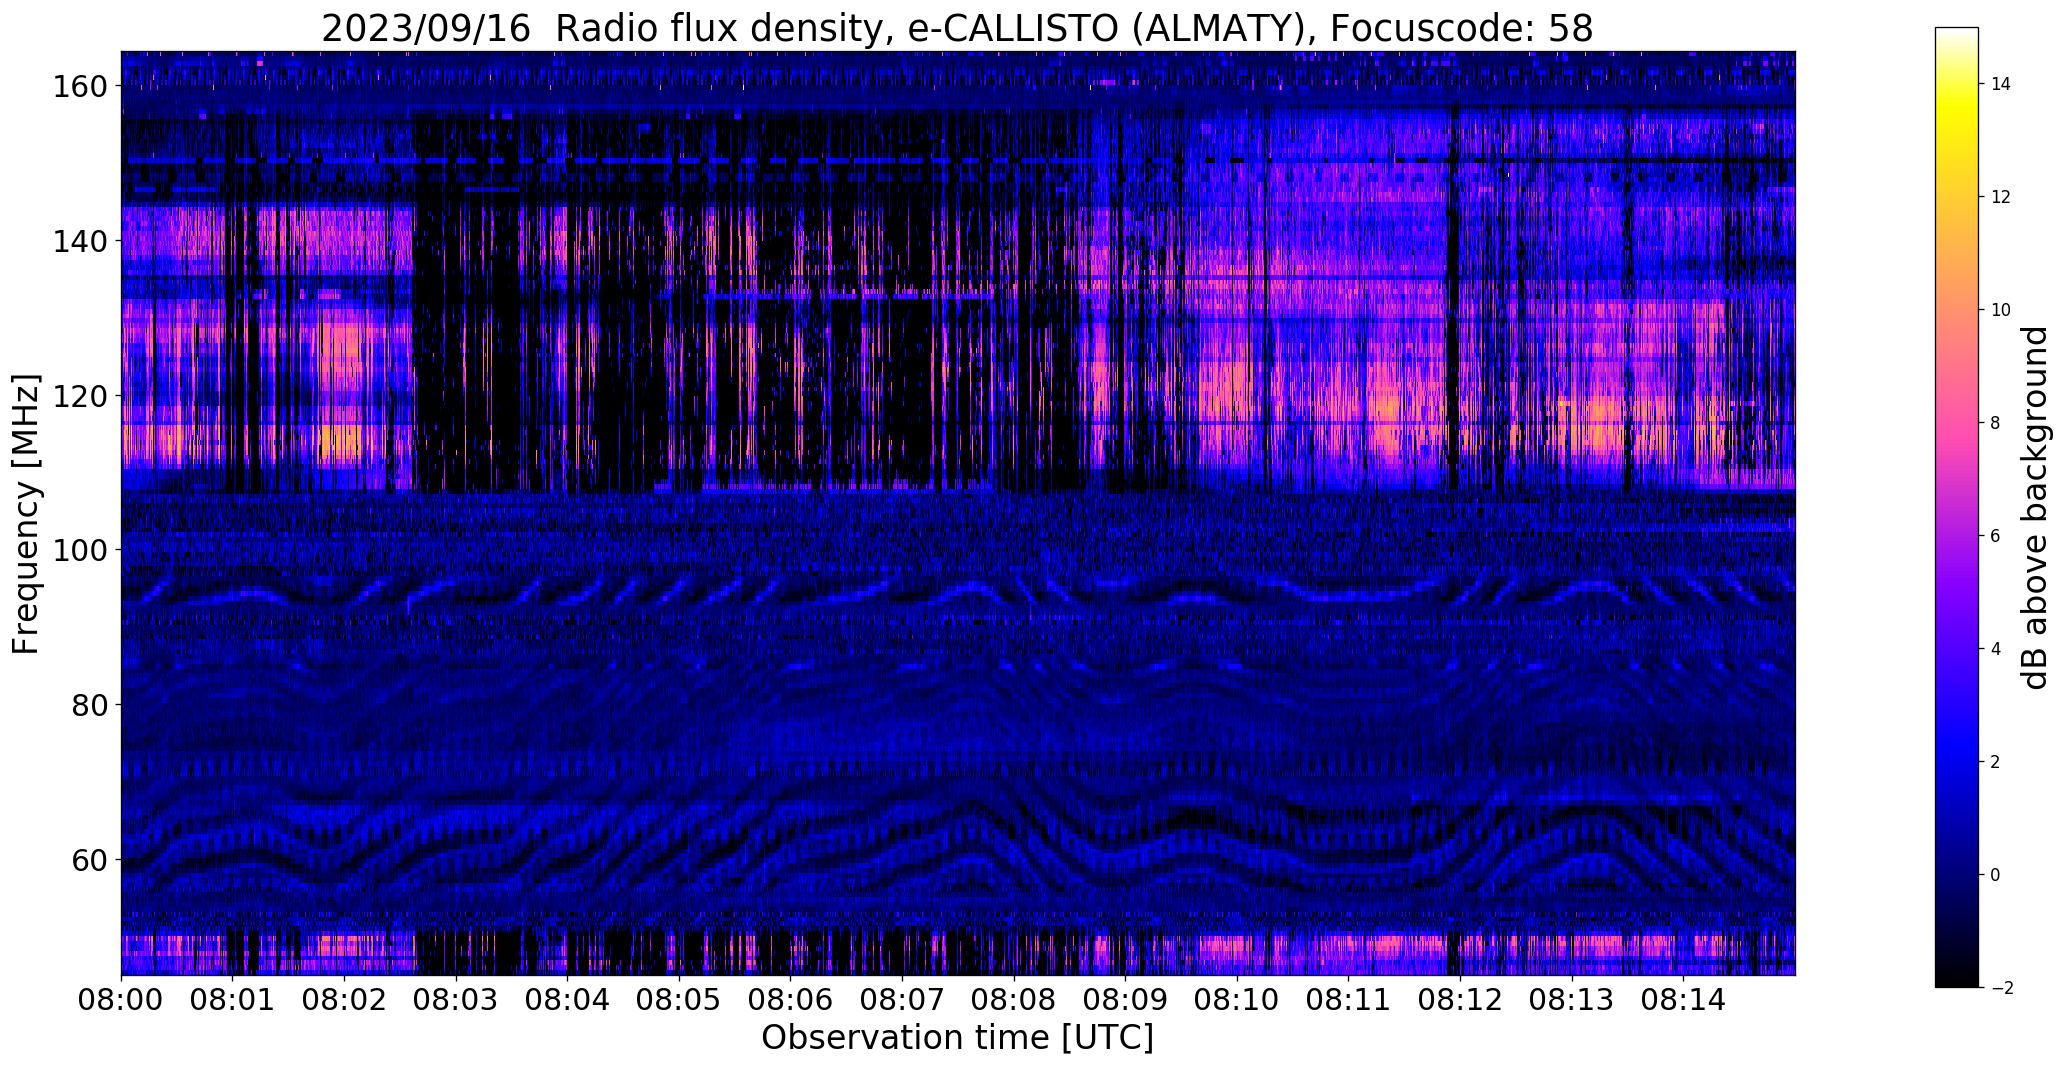Click the 'dB above background' colorbar label
Screen dimensions: 2066x1067
2034,508
